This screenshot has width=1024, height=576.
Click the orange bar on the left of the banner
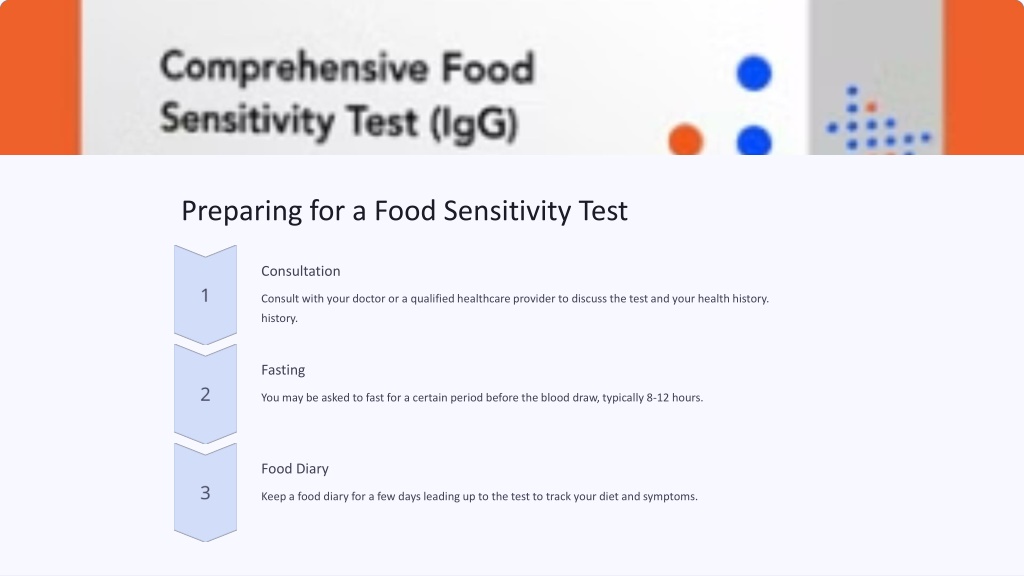coord(40,77)
